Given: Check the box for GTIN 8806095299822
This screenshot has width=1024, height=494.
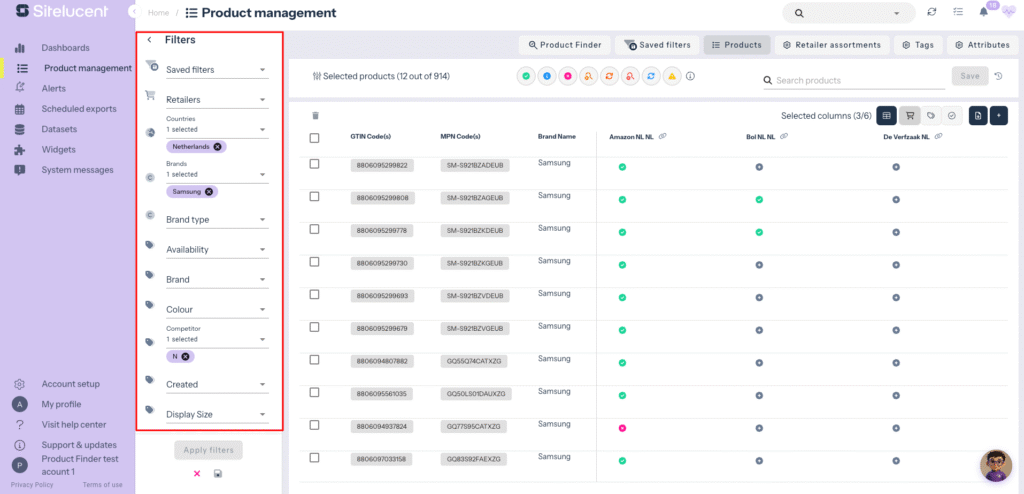Looking at the screenshot, I should point(314,164).
